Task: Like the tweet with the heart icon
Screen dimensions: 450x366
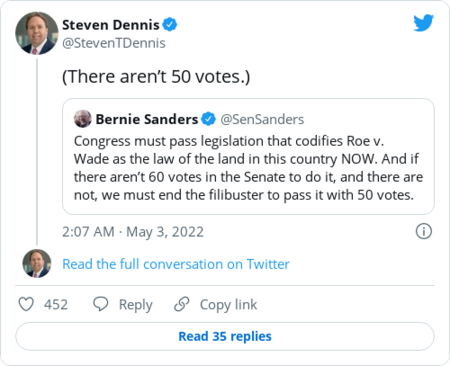Action: [x=26, y=304]
